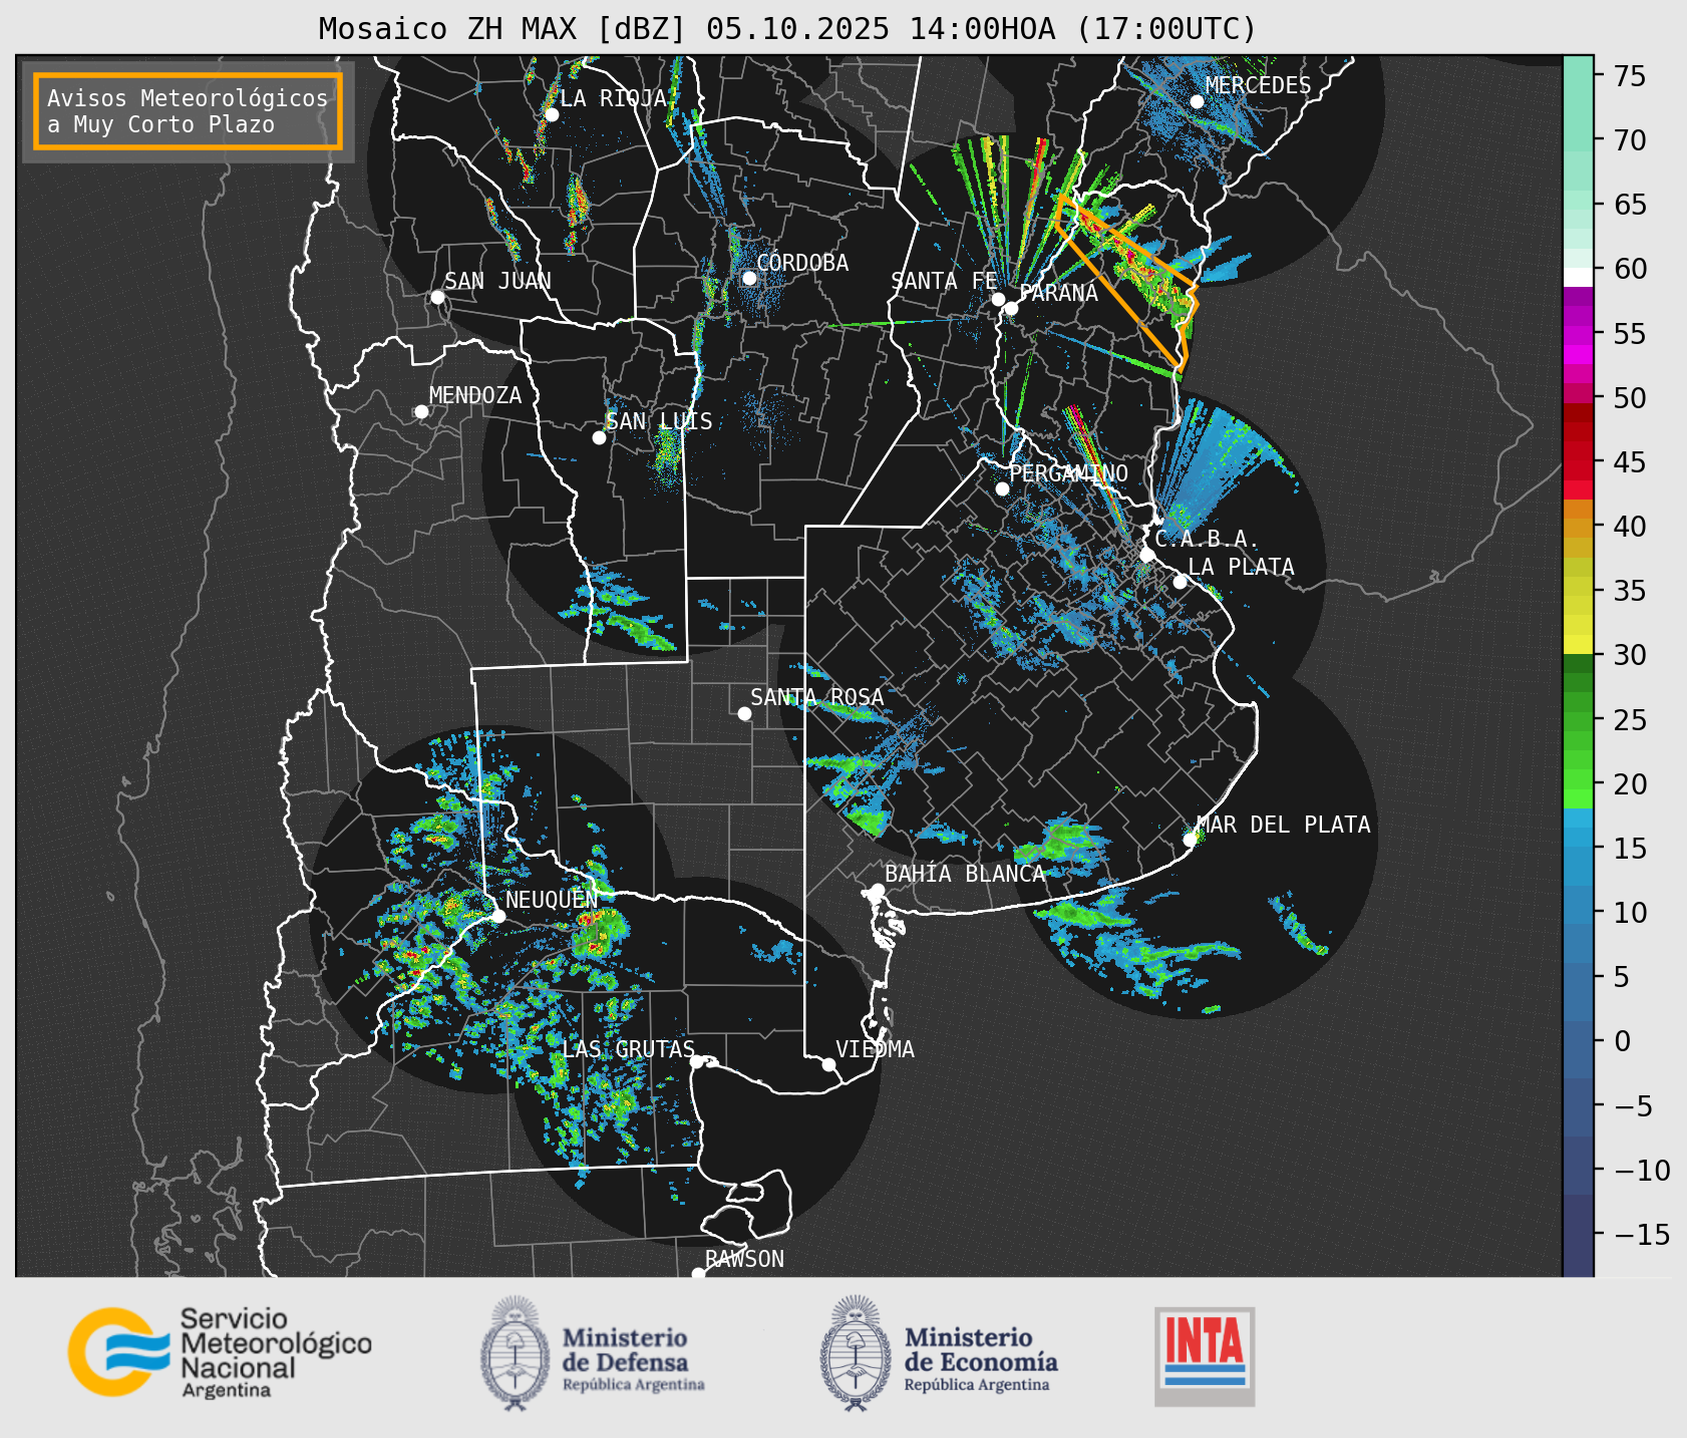This screenshot has height=1438, width=1687.
Task: Click the Ministerio de Economía emblem
Action: (x=855, y=1353)
